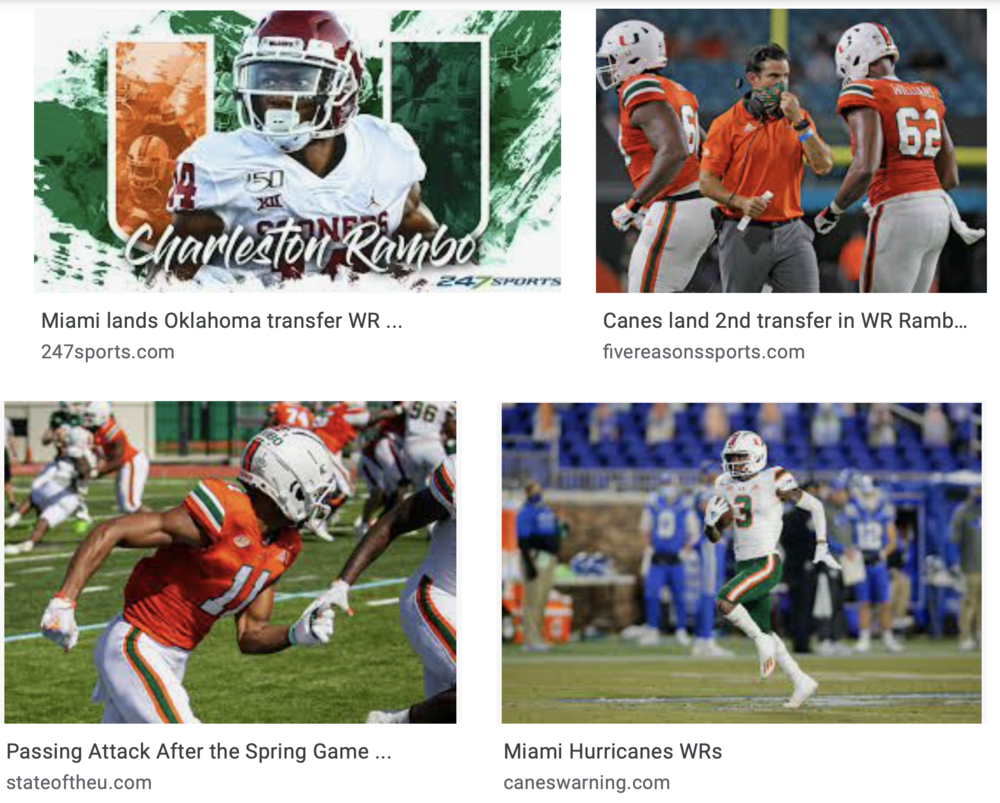Visit the caneswarning.com source link
Viewport: 1000px width, 803px height.
(x=586, y=782)
